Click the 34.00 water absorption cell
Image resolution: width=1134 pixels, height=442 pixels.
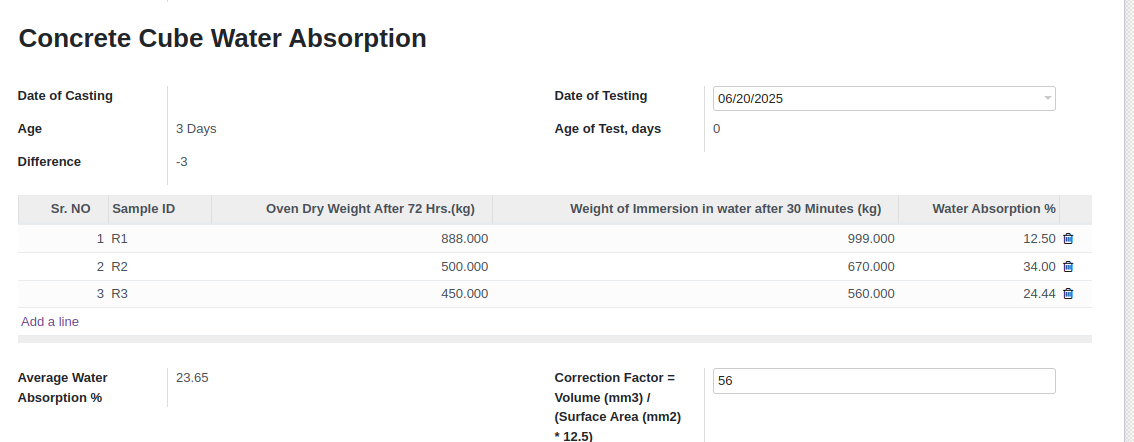pos(979,266)
